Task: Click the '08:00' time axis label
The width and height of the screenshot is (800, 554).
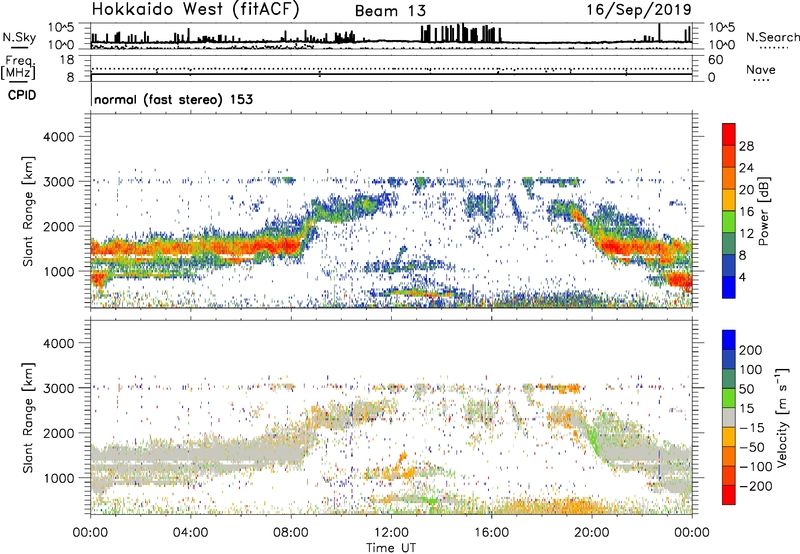Action: (291, 533)
